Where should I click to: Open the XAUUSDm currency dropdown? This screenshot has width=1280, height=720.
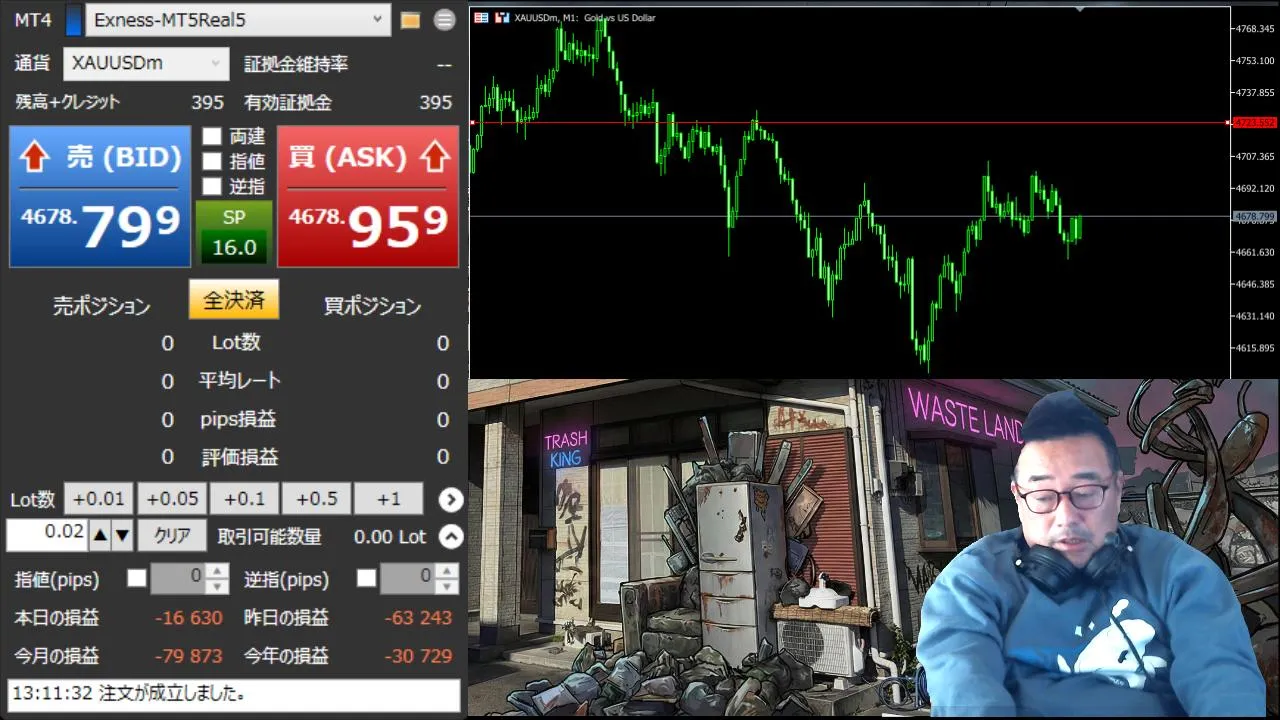pos(147,63)
